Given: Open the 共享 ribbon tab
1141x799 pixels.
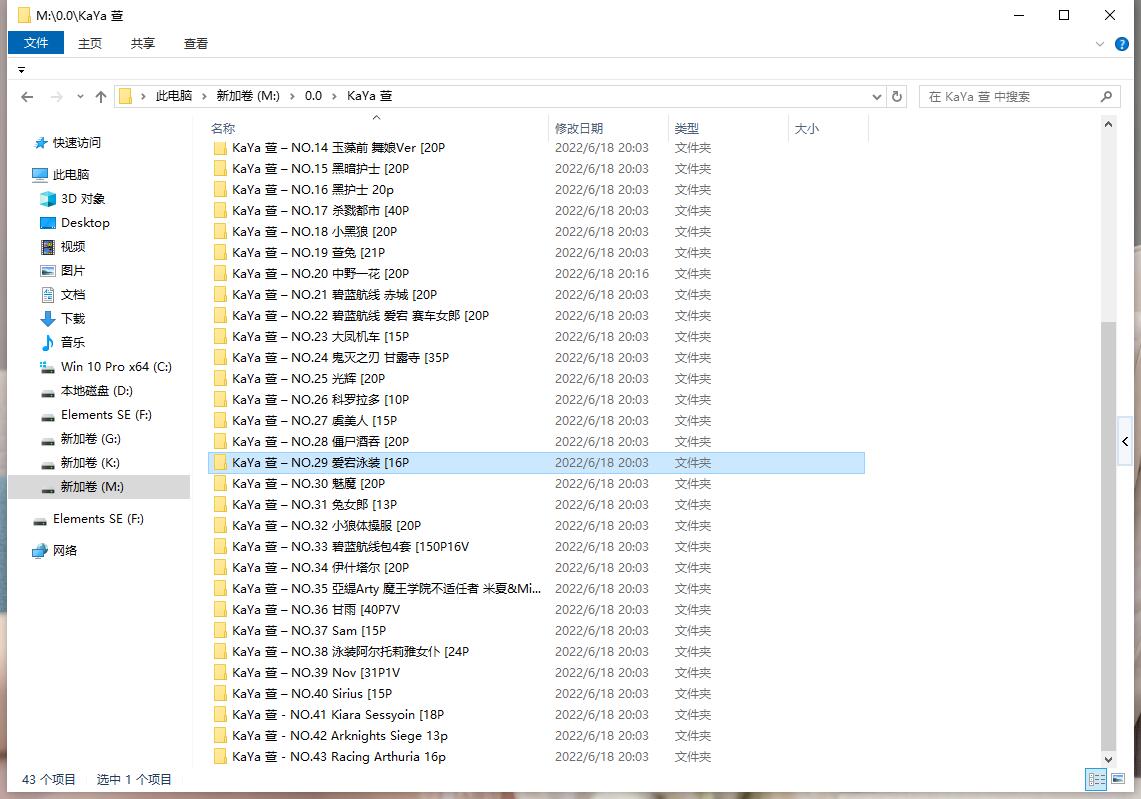Looking at the screenshot, I should [143, 44].
